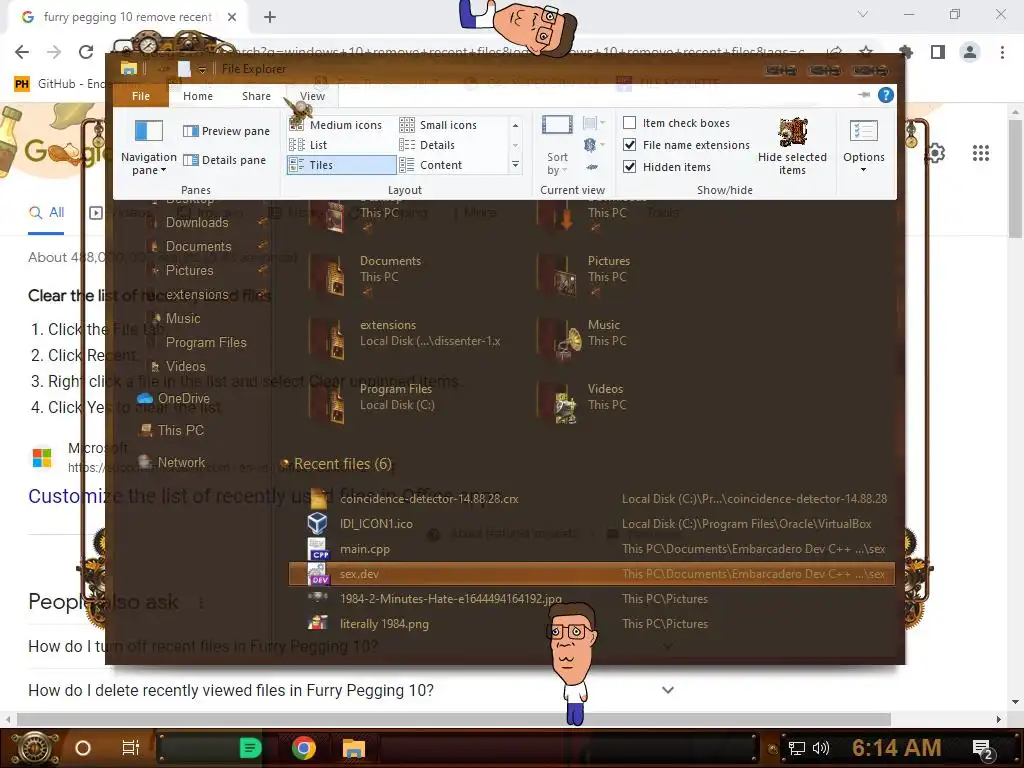Collapse the Recent files group
This screenshot has width=1024, height=768.
click(285, 464)
